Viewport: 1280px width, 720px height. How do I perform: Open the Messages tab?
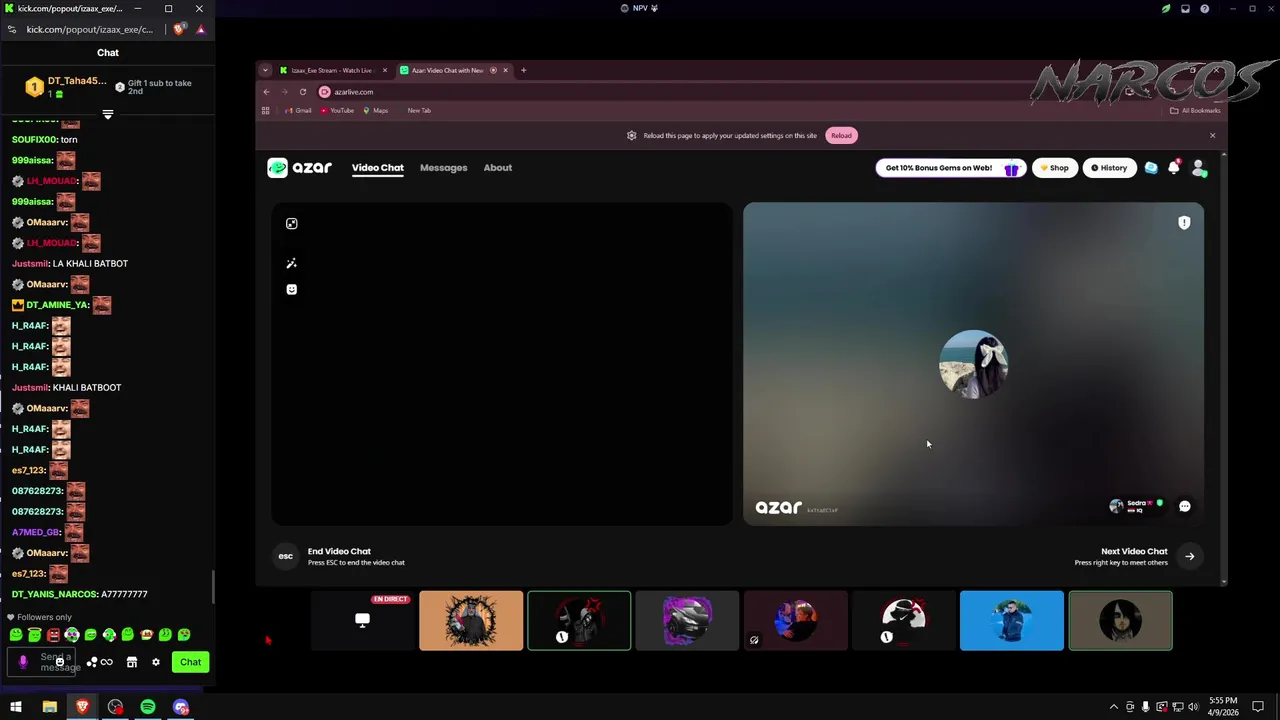[443, 168]
